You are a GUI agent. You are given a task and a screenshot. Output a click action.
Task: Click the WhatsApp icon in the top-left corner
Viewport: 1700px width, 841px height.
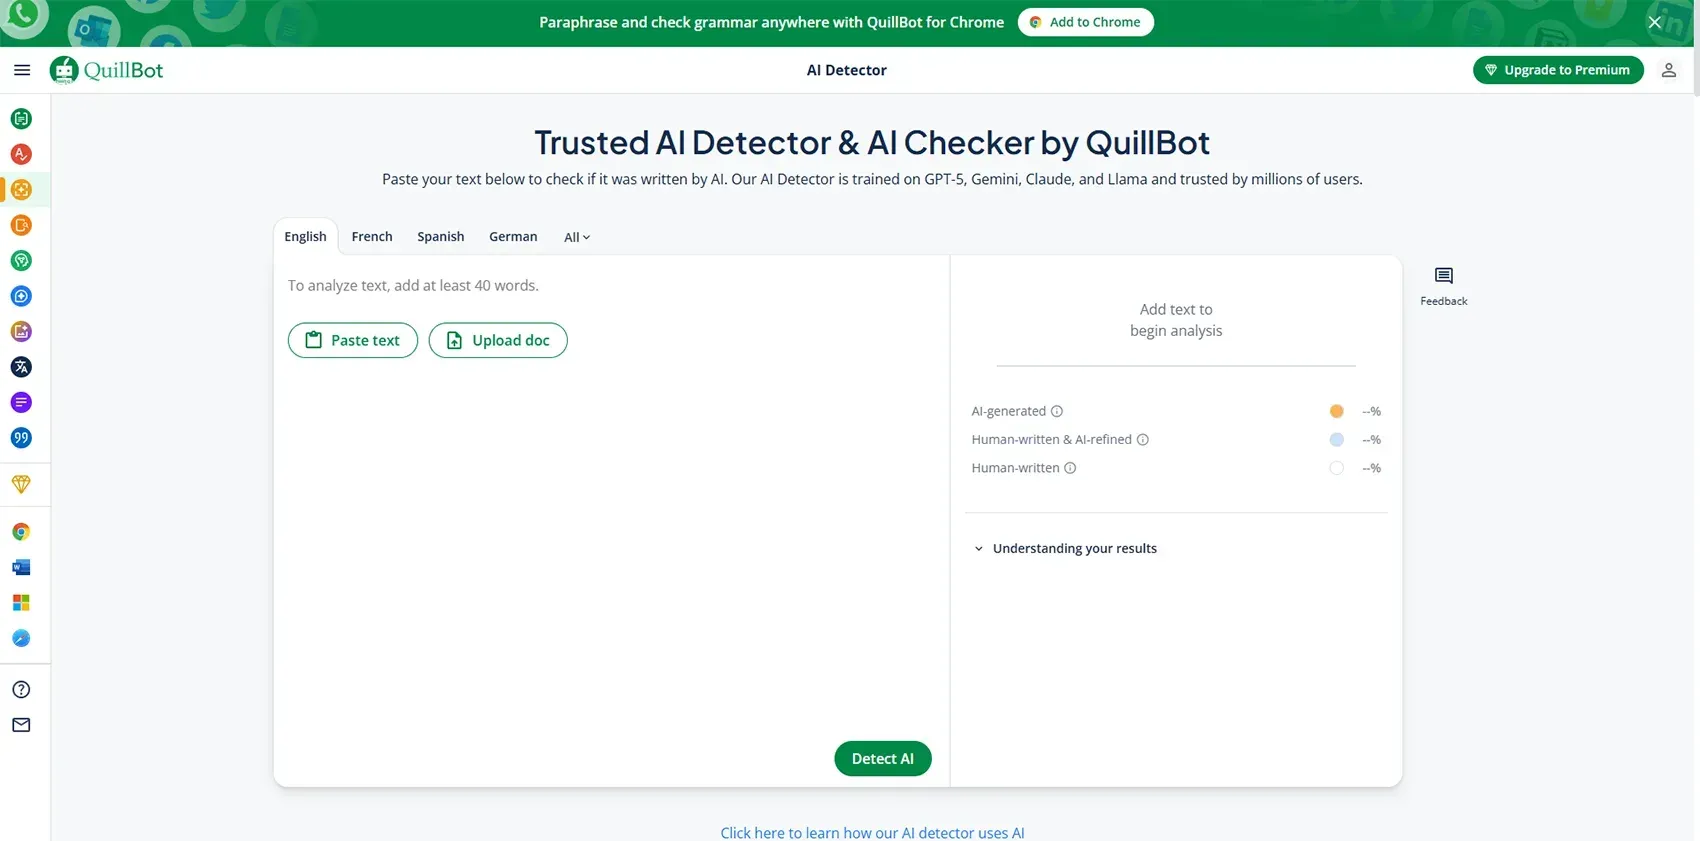(22, 16)
